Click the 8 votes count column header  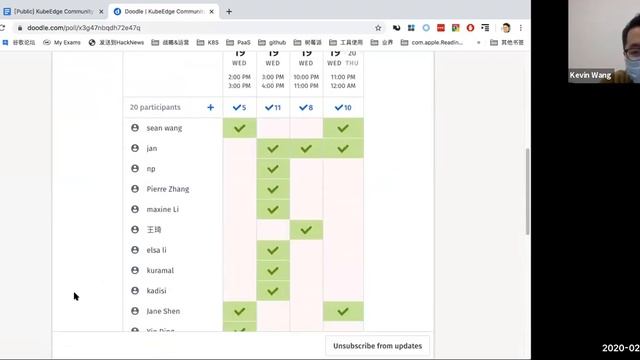[x=306, y=108]
